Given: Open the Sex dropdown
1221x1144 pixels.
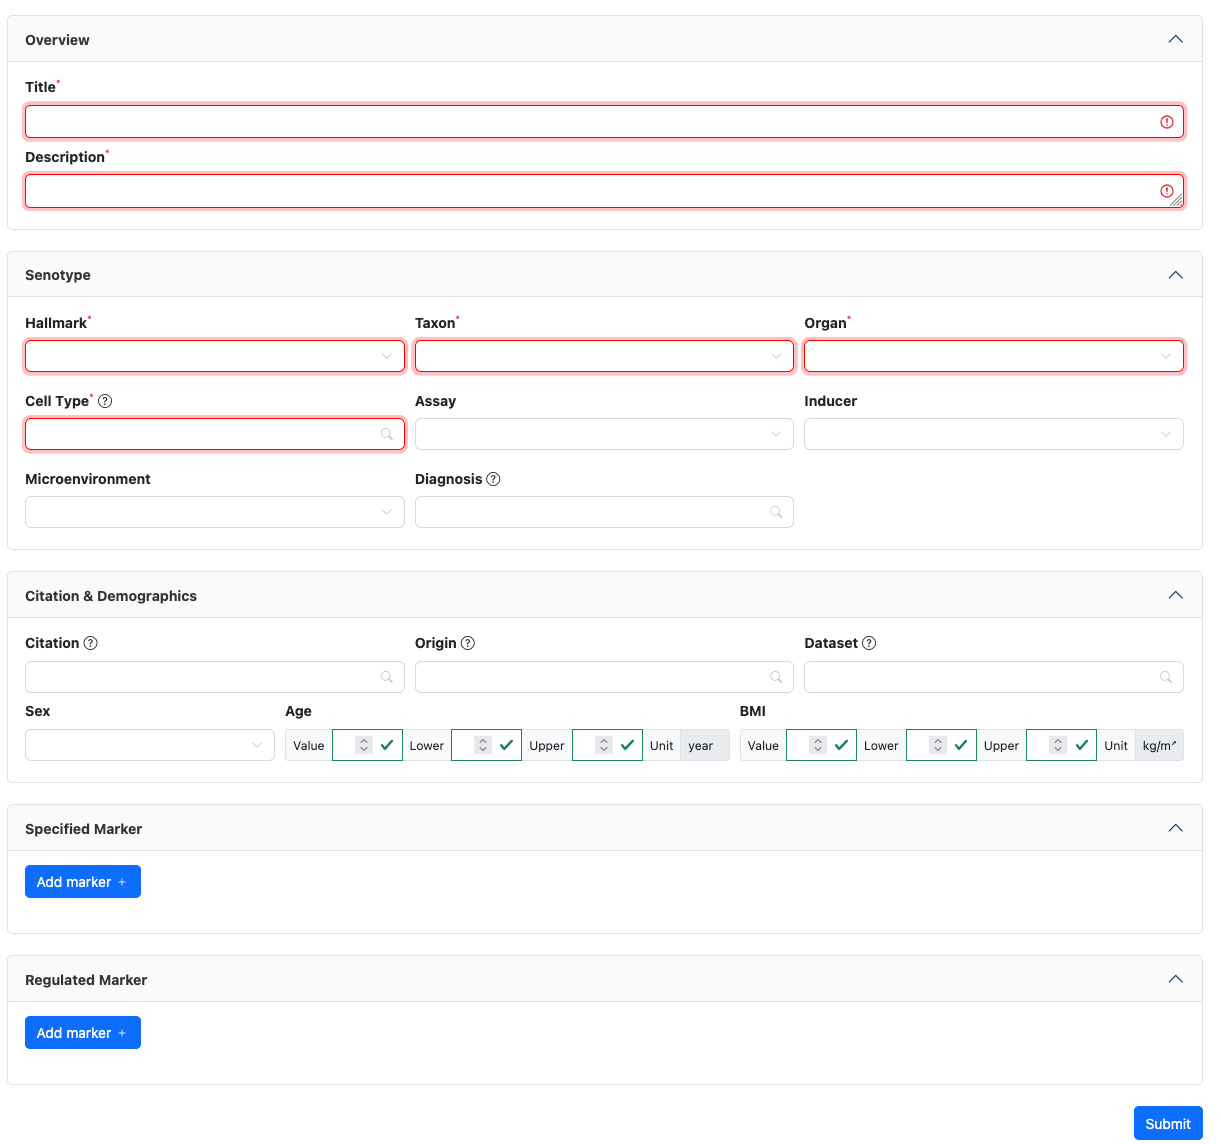Looking at the screenshot, I should (x=150, y=745).
